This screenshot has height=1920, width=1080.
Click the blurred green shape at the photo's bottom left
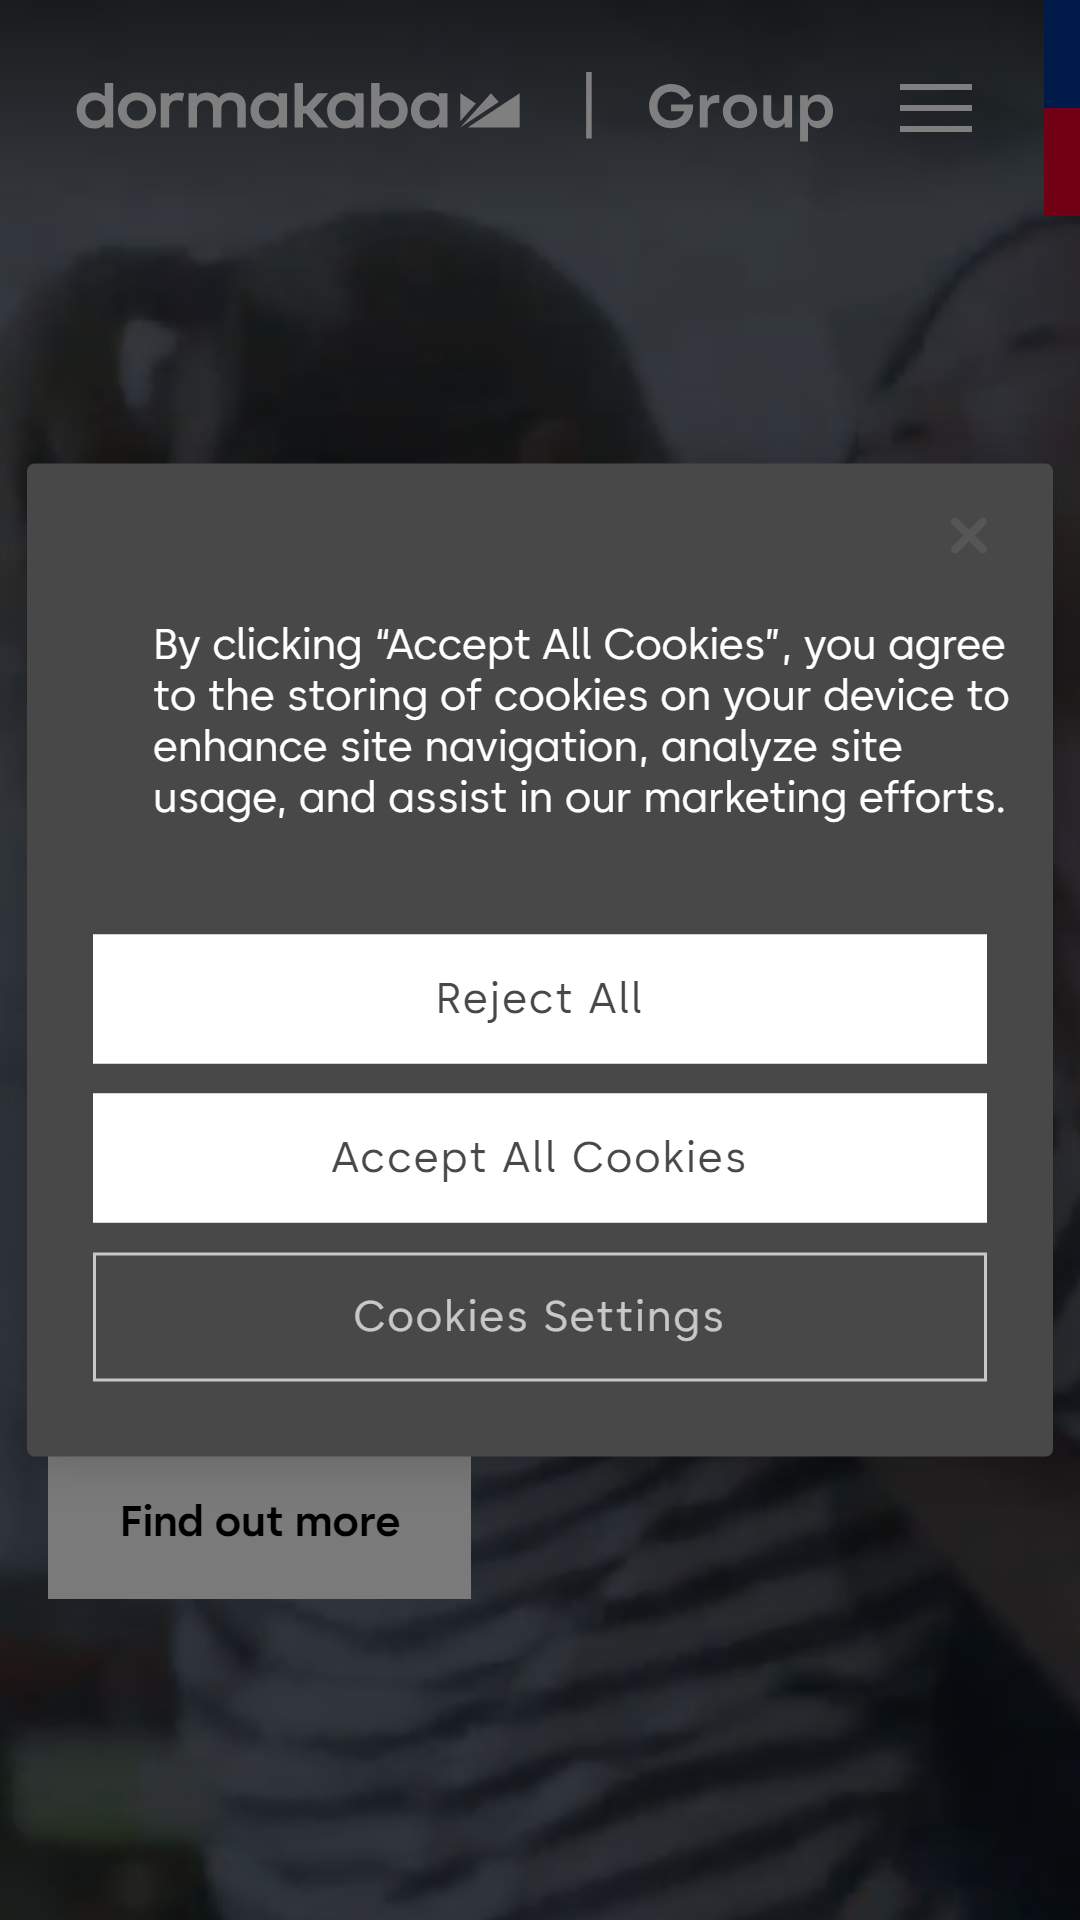[80, 1790]
